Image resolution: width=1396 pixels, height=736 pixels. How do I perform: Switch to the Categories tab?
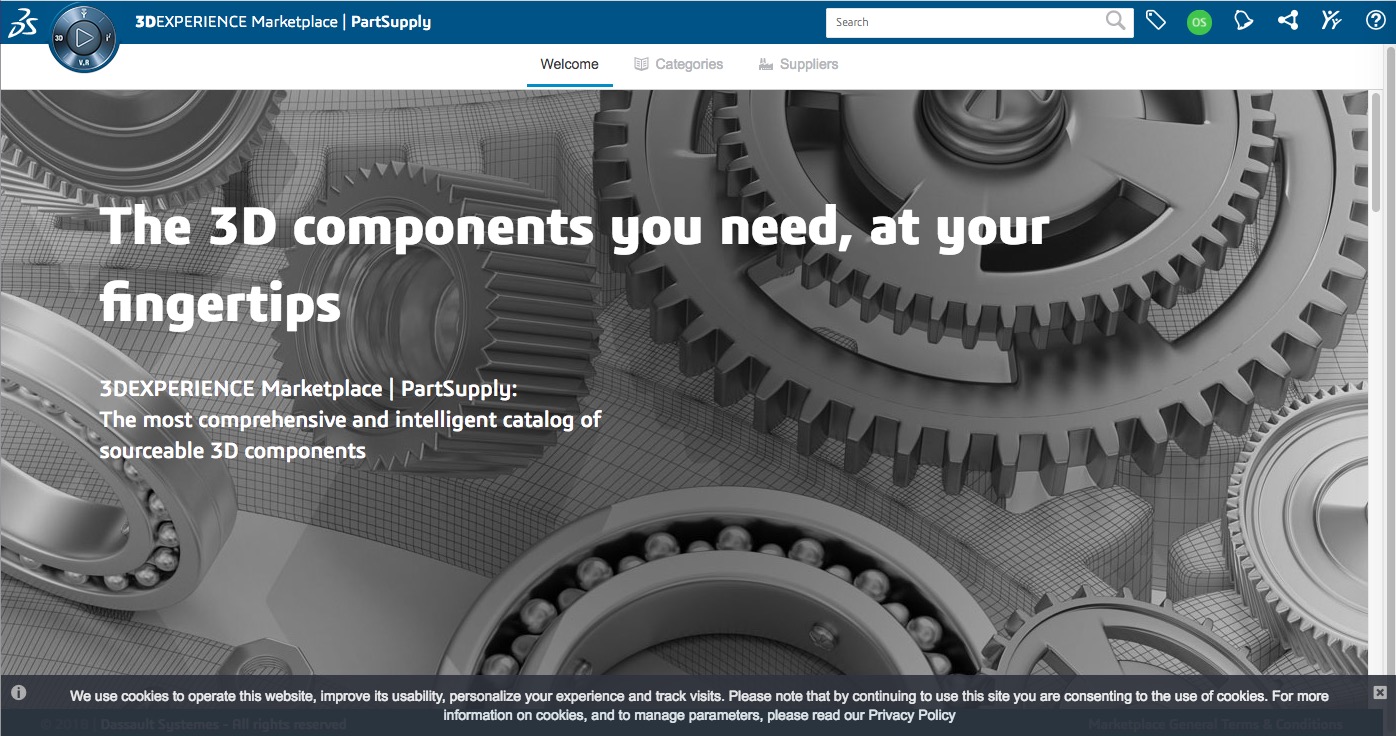coord(689,63)
